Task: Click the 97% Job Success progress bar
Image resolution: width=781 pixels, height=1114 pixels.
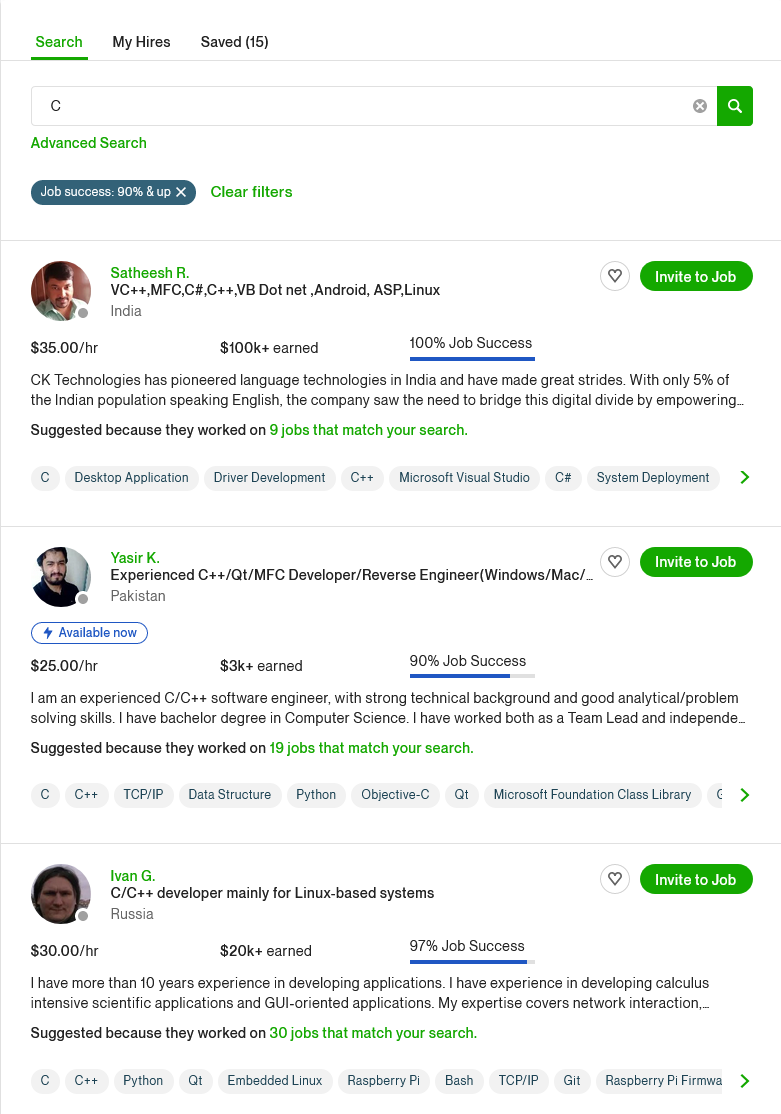Action: pyautogui.click(x=470, y=962)
